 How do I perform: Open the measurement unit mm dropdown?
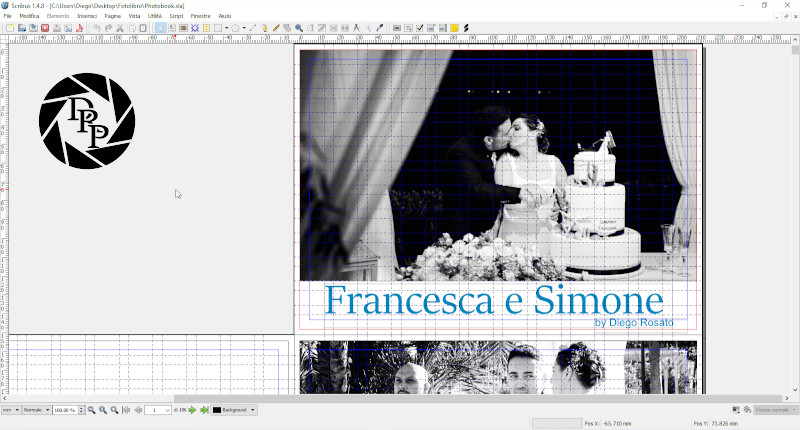[11, 410]
